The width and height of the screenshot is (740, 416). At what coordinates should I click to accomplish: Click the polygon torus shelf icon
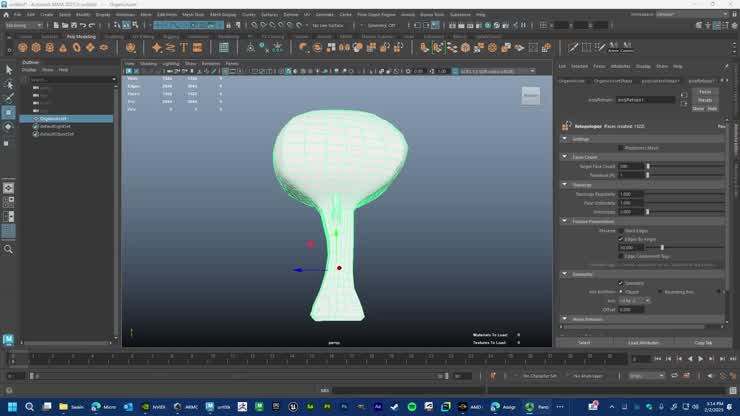[78, 47]
